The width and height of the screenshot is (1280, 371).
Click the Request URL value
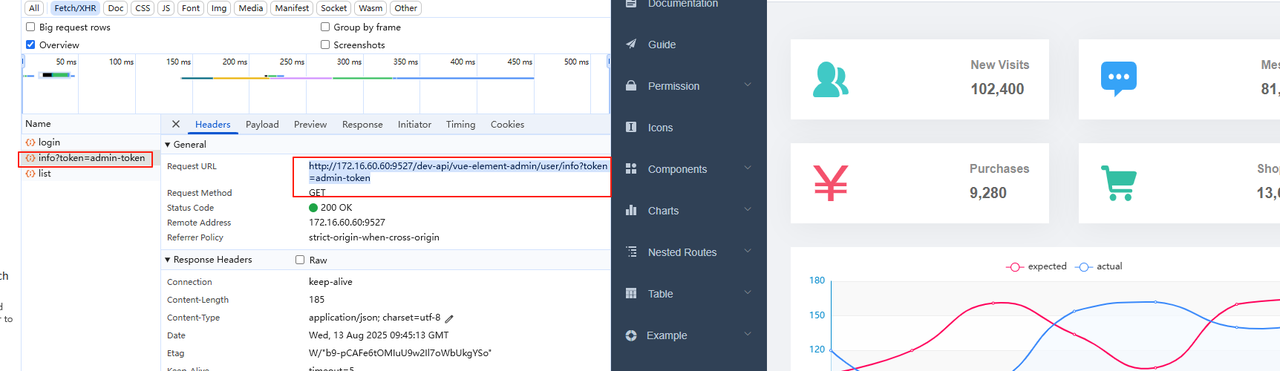[x=457, y=172]
